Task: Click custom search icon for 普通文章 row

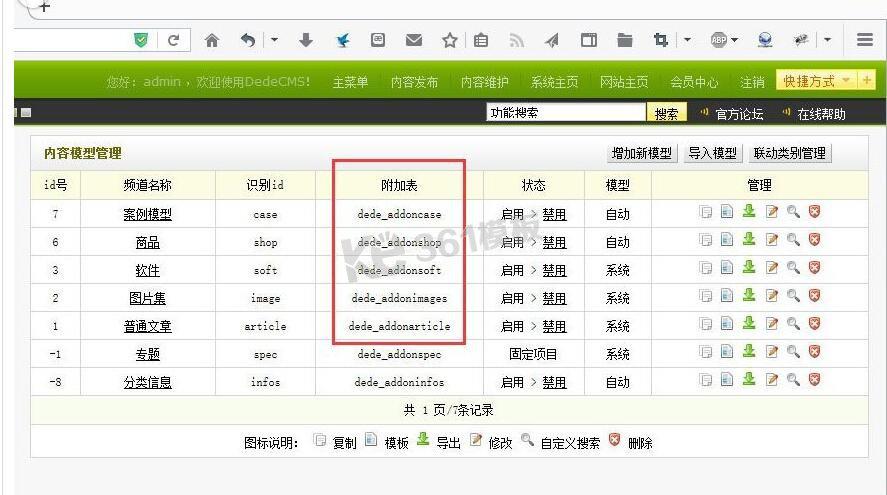Action: point(793,324)
